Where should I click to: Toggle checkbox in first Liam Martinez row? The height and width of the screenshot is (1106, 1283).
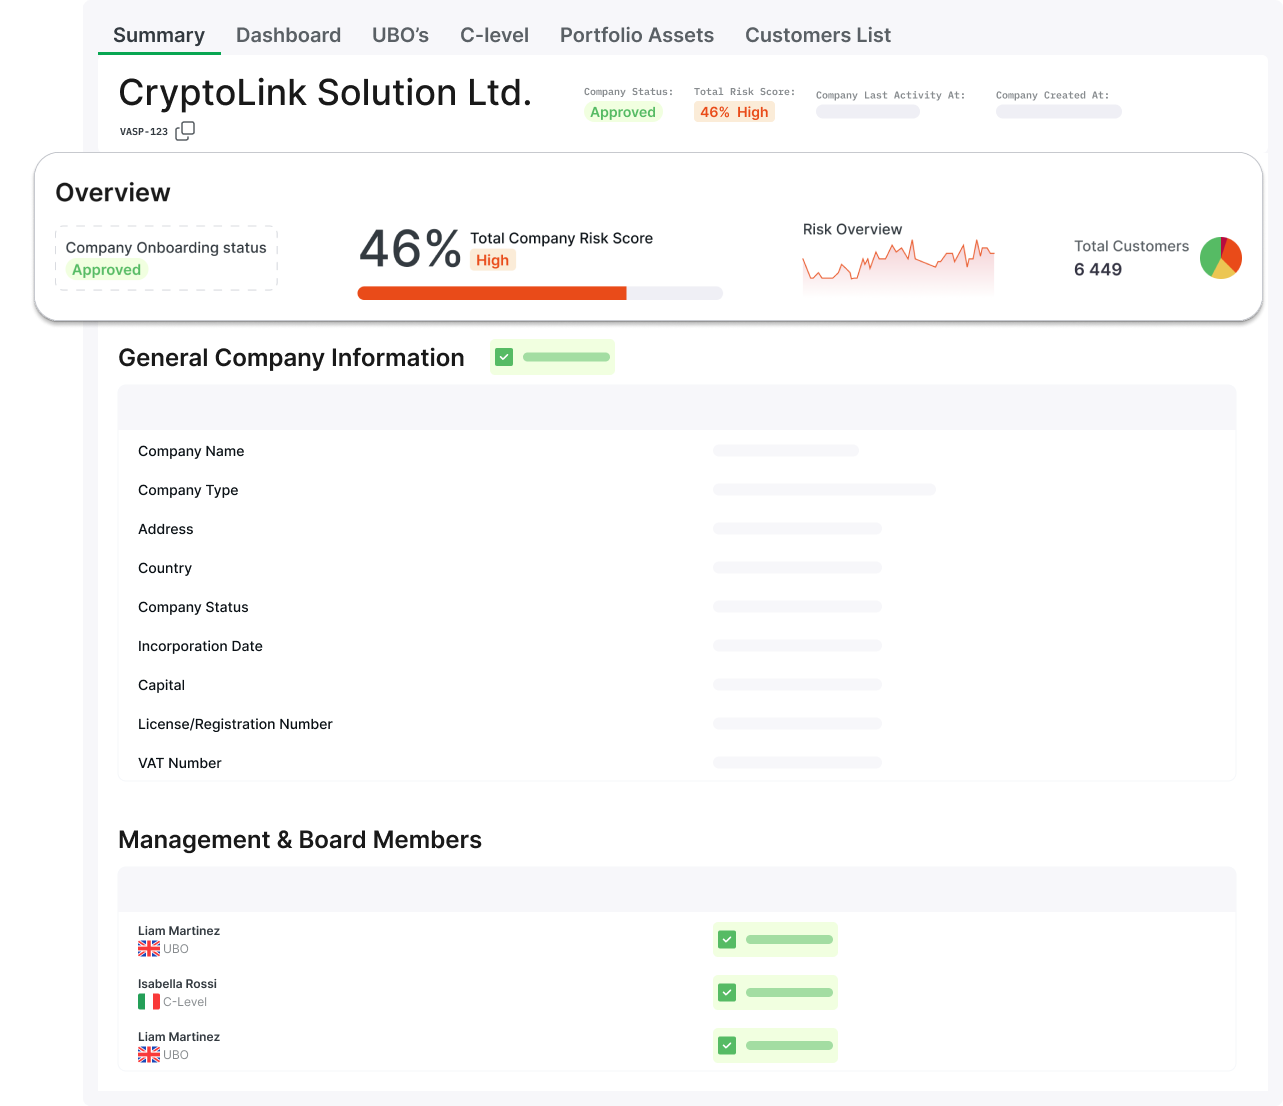pos(727,939)
